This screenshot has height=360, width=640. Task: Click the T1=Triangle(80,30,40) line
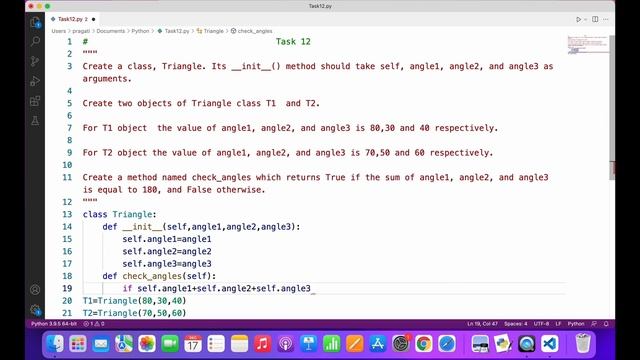pyautogui.click(x=134, y=301)
